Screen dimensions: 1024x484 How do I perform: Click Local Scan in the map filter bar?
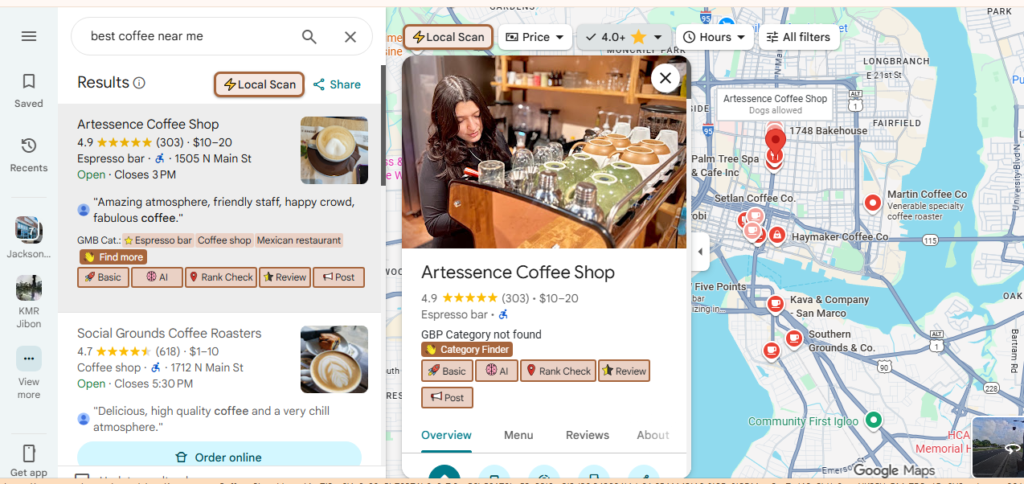[x=448, y=37]
